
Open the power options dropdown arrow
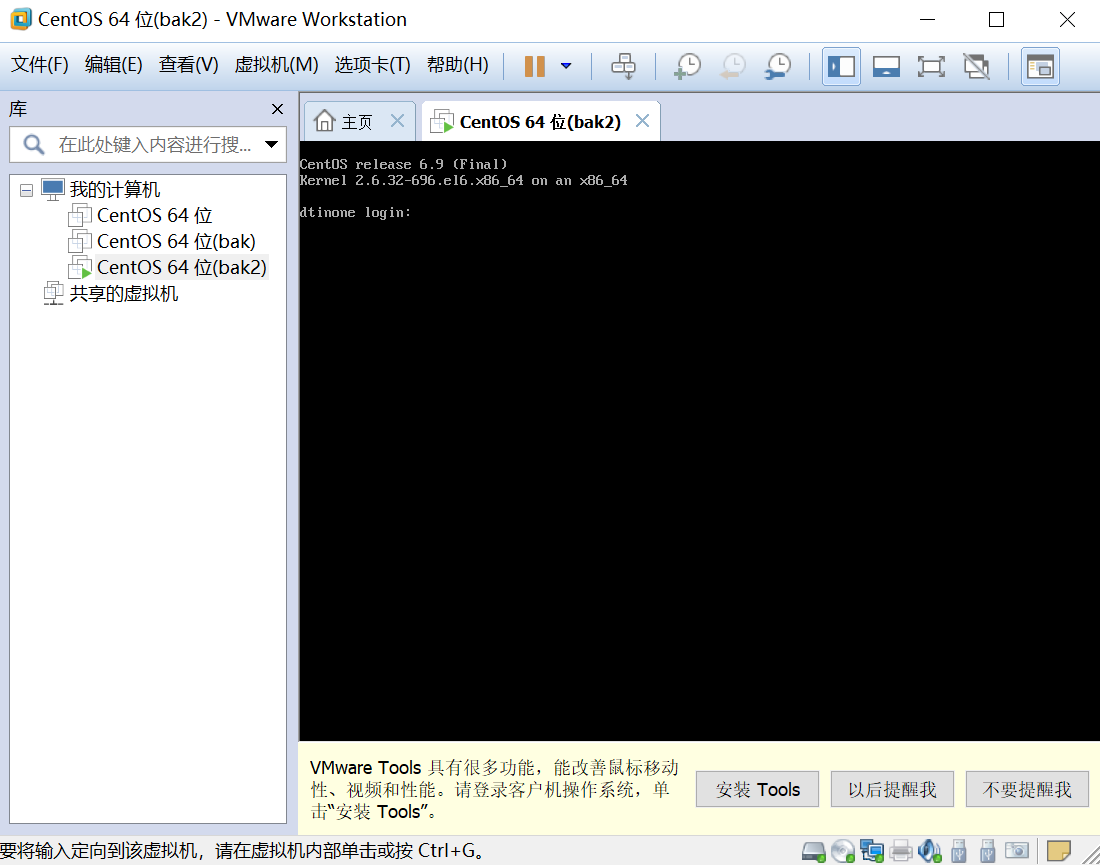tap(566, 66)
